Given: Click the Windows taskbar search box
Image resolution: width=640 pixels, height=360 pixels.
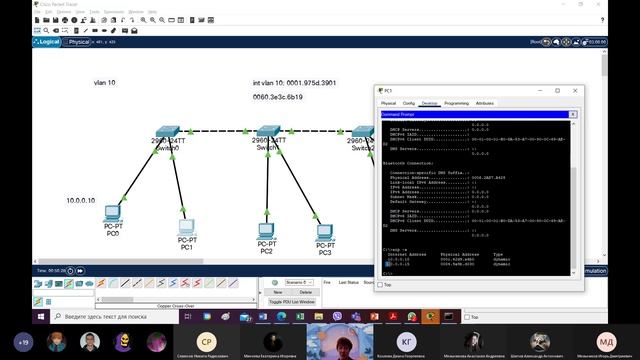Looking at the screenshot, I should (115, 317).
